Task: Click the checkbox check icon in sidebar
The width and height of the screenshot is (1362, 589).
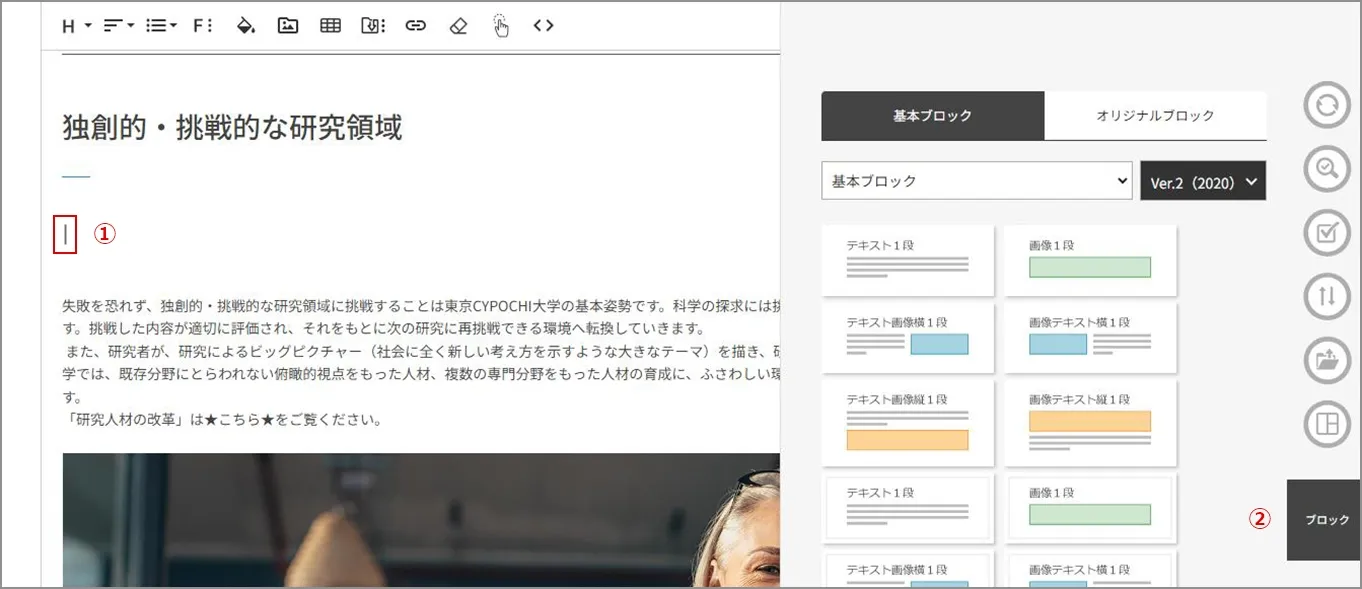Action: coord(1327,233)
